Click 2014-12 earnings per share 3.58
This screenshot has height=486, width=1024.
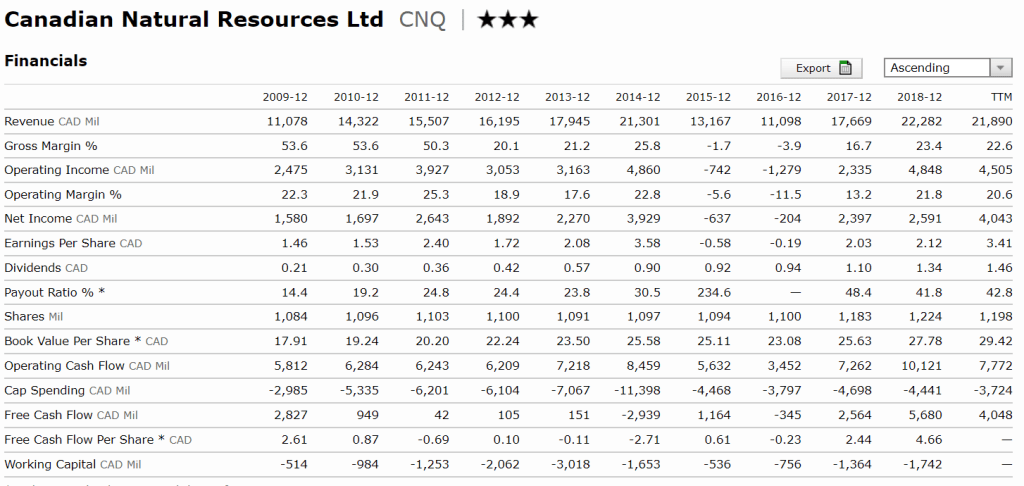pos(648,244)
